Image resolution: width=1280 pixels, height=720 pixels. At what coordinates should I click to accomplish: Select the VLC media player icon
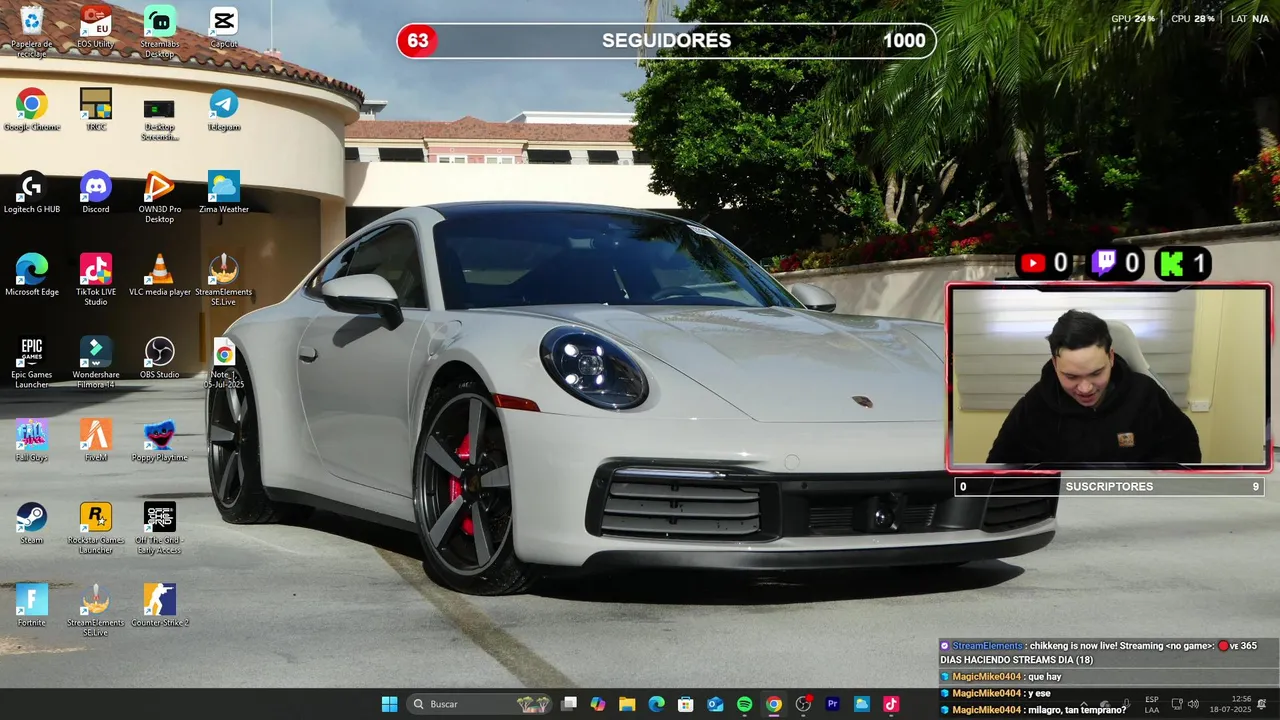point(159,275)
